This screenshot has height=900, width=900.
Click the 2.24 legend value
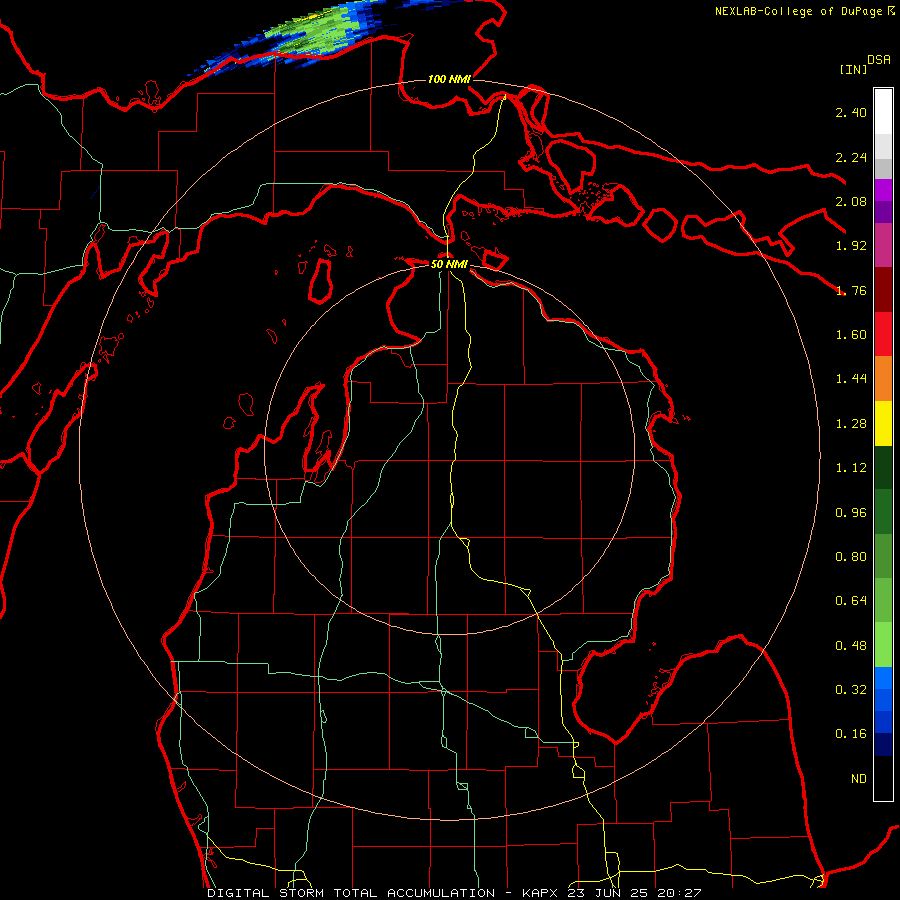tap(851, 157)
